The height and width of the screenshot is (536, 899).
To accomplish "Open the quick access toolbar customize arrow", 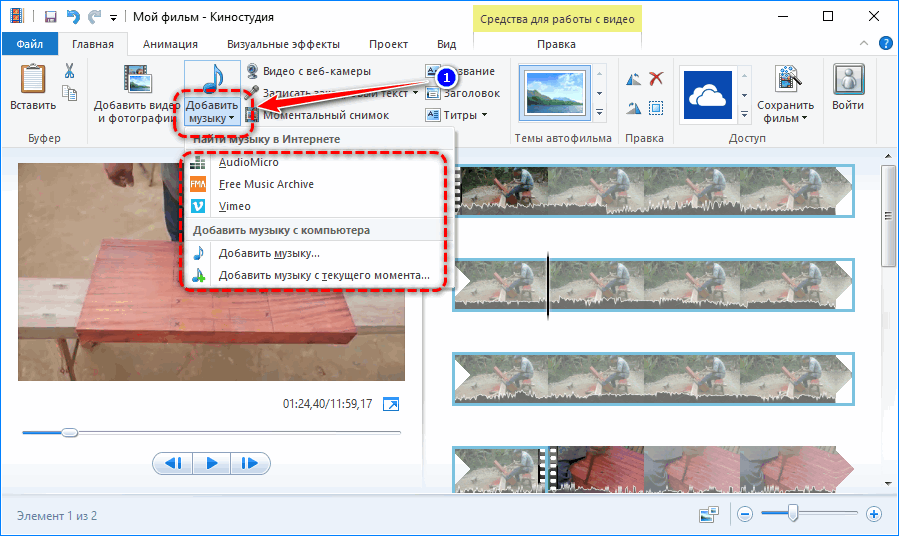I will pos(114,18).
